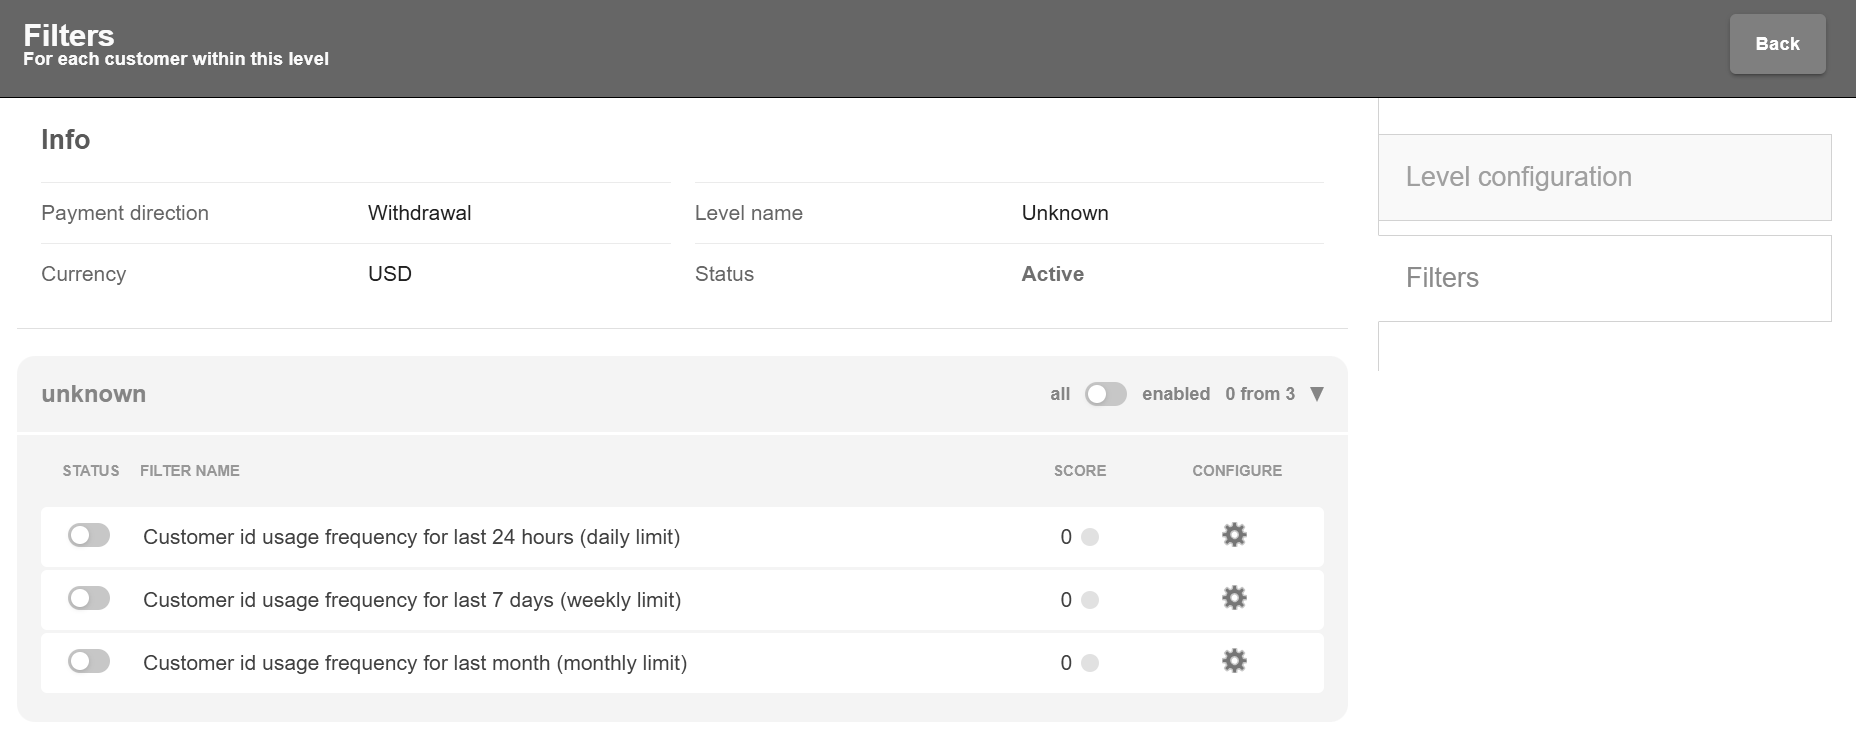Click the 'unknown' group header title
1856x738 pixels.
point(94,394)
